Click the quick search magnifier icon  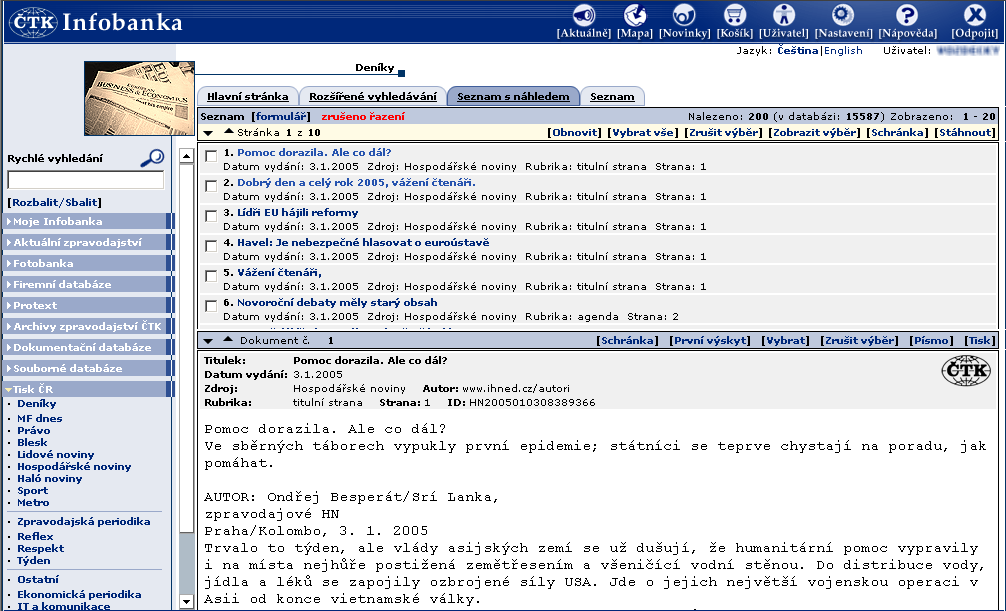[x=152, y=157]
